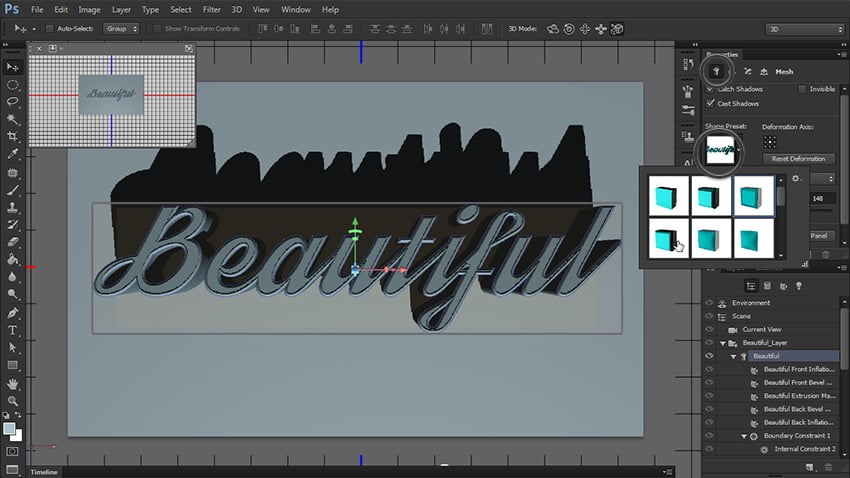Viewport: 850px width, 478px height.
Task: Uncheck Cast Shadows option
Action: pyautogui.click(x=711, y=104)
